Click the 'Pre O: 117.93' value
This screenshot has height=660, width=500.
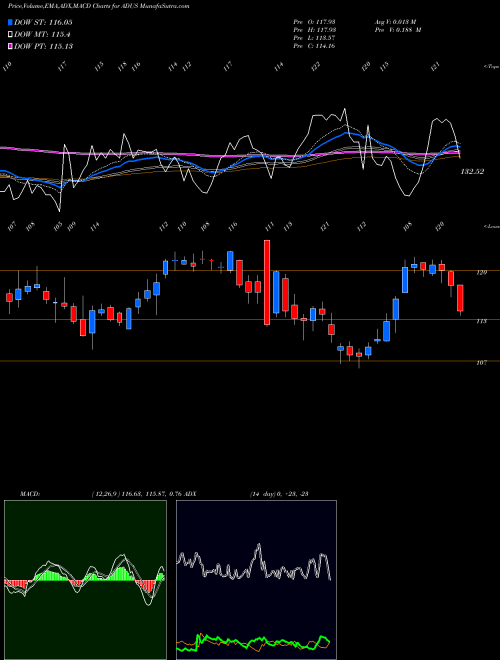click(314, 22)
